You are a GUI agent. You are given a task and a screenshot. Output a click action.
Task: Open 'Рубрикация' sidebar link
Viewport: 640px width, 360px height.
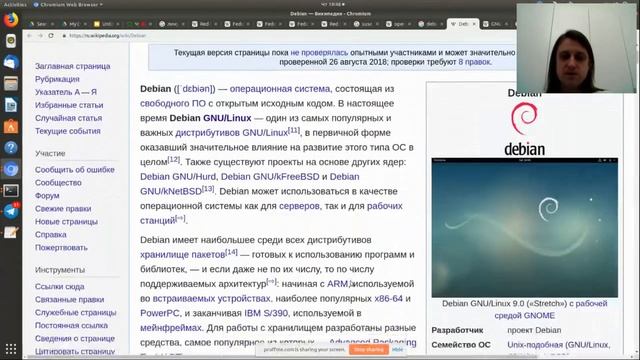point(57,79)
